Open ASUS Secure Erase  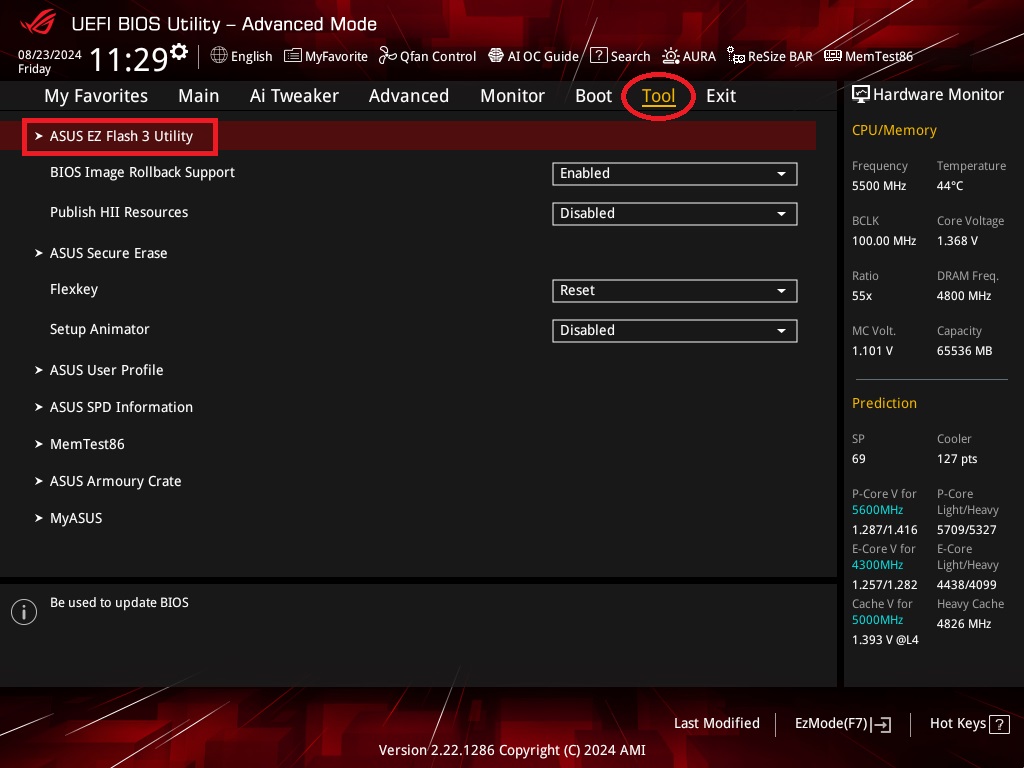[108, 253]
